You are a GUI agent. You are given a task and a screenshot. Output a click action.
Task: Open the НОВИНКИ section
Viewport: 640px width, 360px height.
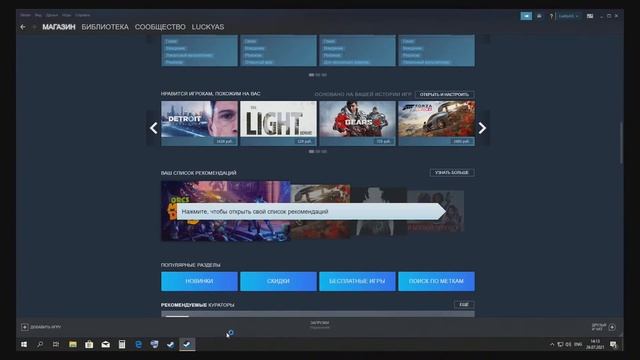tap(199, 281)
